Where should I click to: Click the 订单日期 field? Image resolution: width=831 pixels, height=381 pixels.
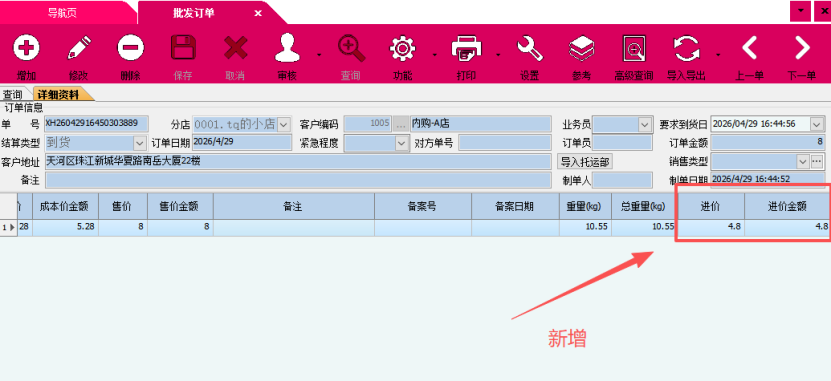coord(242,143)
